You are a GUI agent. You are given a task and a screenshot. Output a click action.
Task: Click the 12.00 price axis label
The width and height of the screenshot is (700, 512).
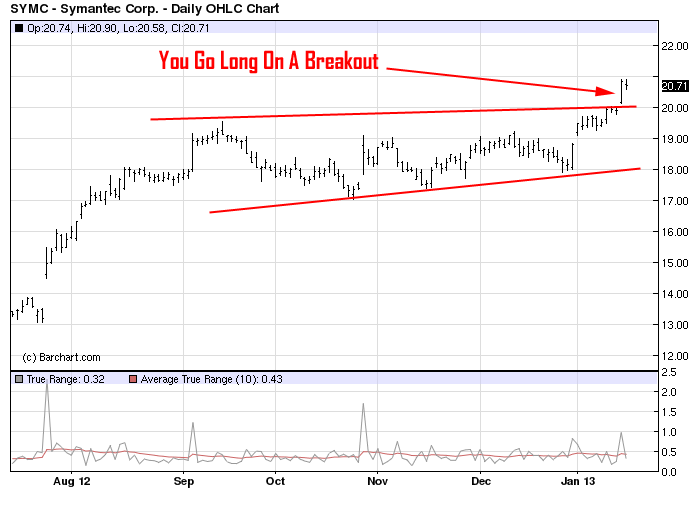pyautogui.click(x=675, y=356)
